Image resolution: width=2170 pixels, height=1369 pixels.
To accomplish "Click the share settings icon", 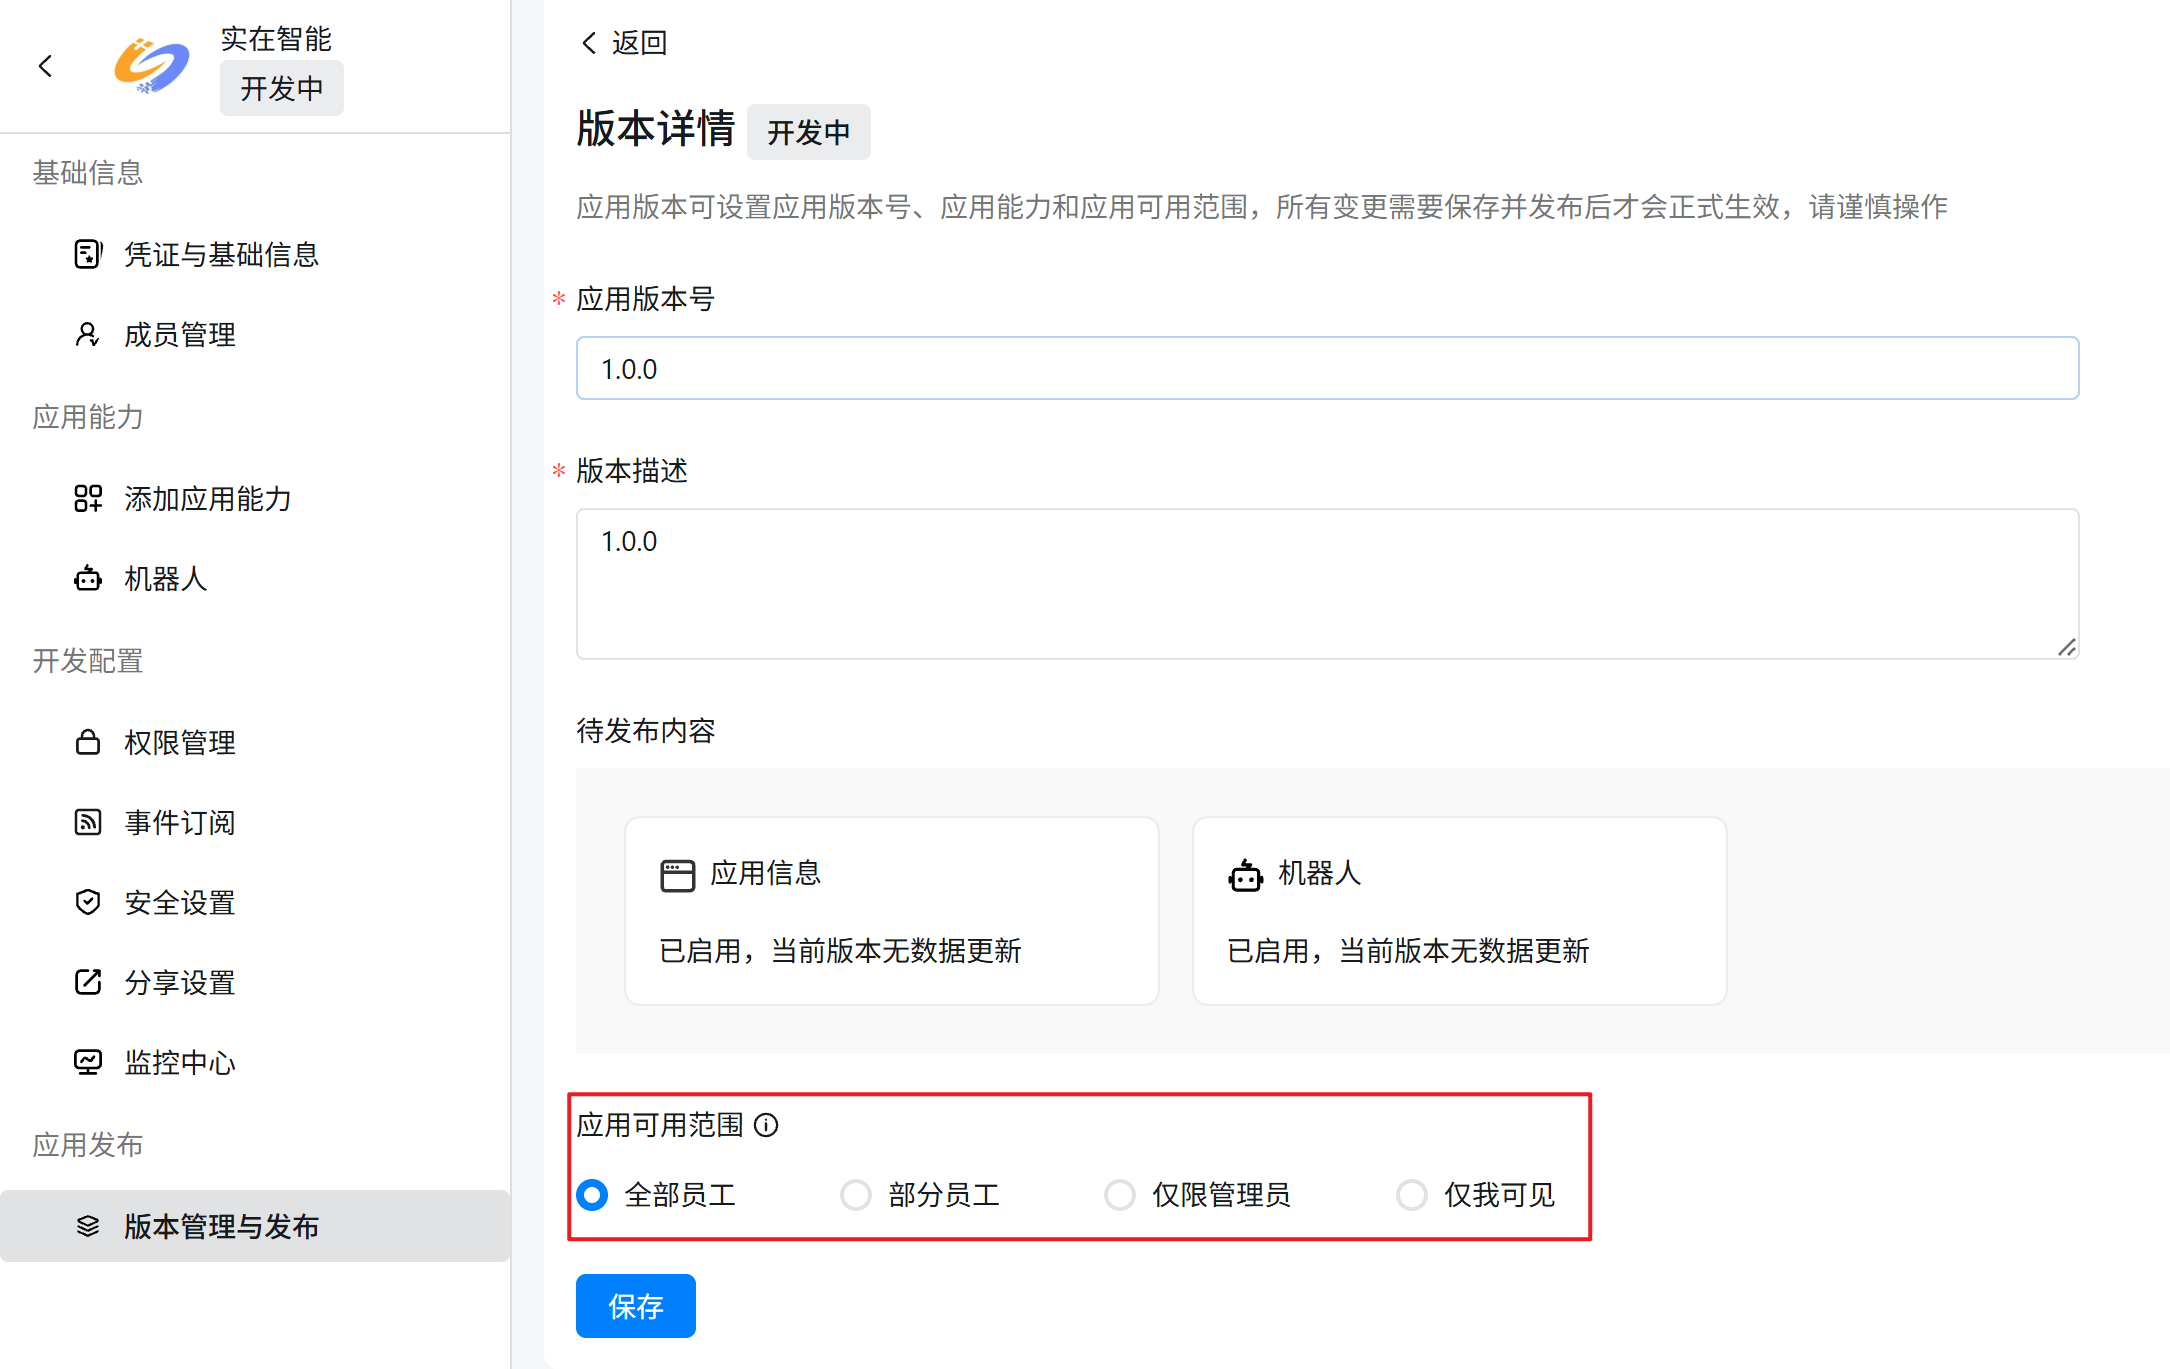I will coord(88,982).
